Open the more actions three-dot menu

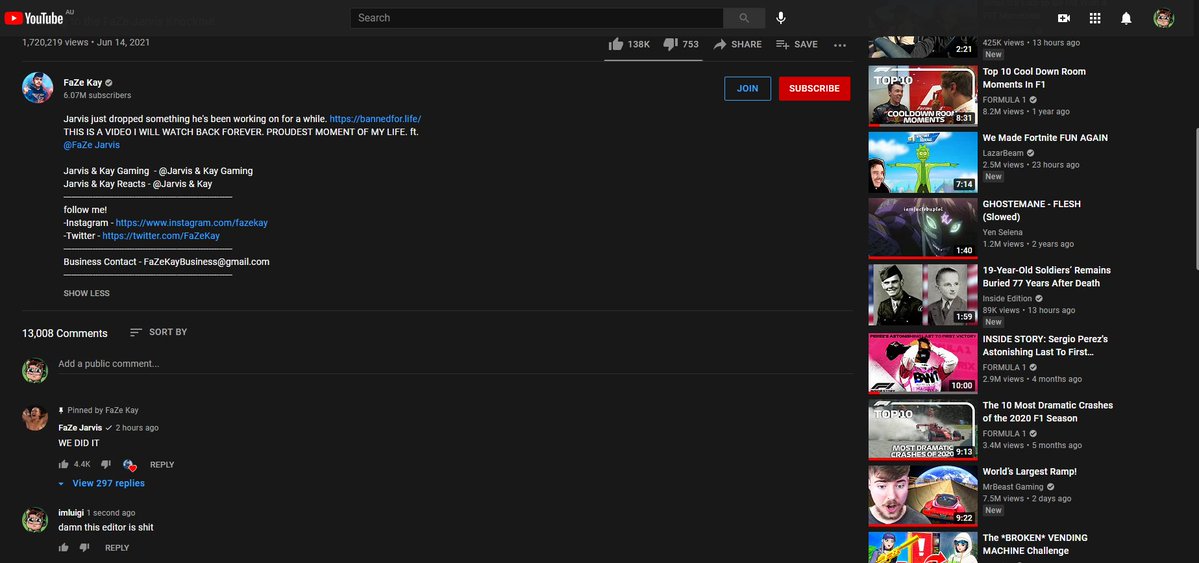click(x=840, y=45)
